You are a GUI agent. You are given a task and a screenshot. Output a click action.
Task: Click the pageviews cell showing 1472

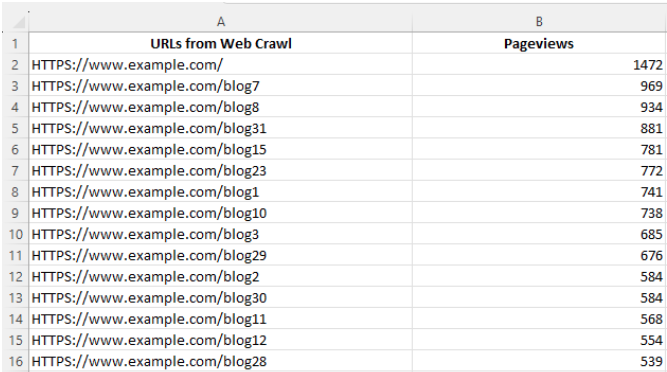click(539, 65)
